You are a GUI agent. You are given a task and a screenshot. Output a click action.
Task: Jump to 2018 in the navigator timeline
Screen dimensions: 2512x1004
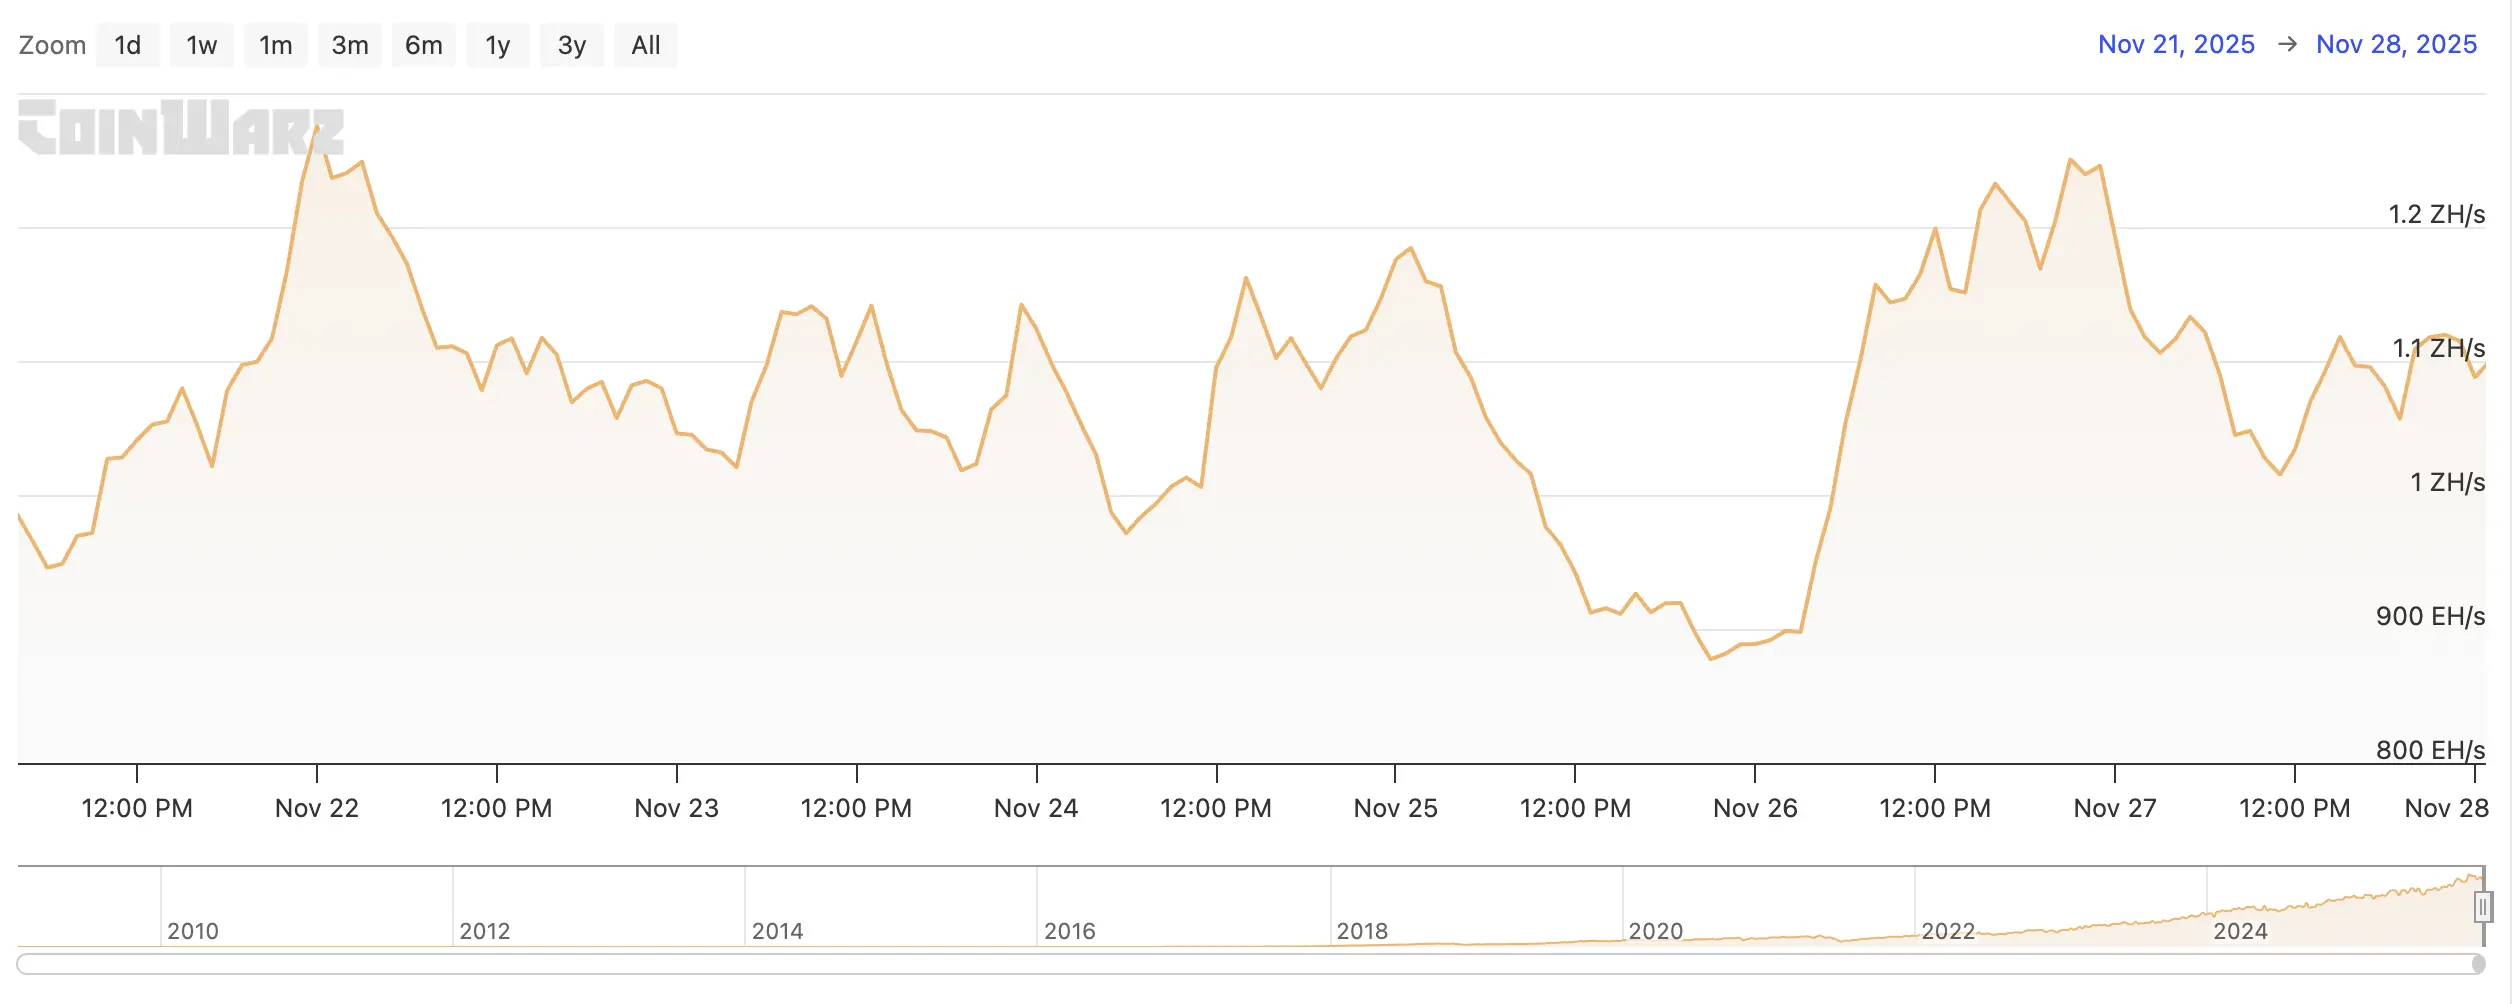(1361, 930)
